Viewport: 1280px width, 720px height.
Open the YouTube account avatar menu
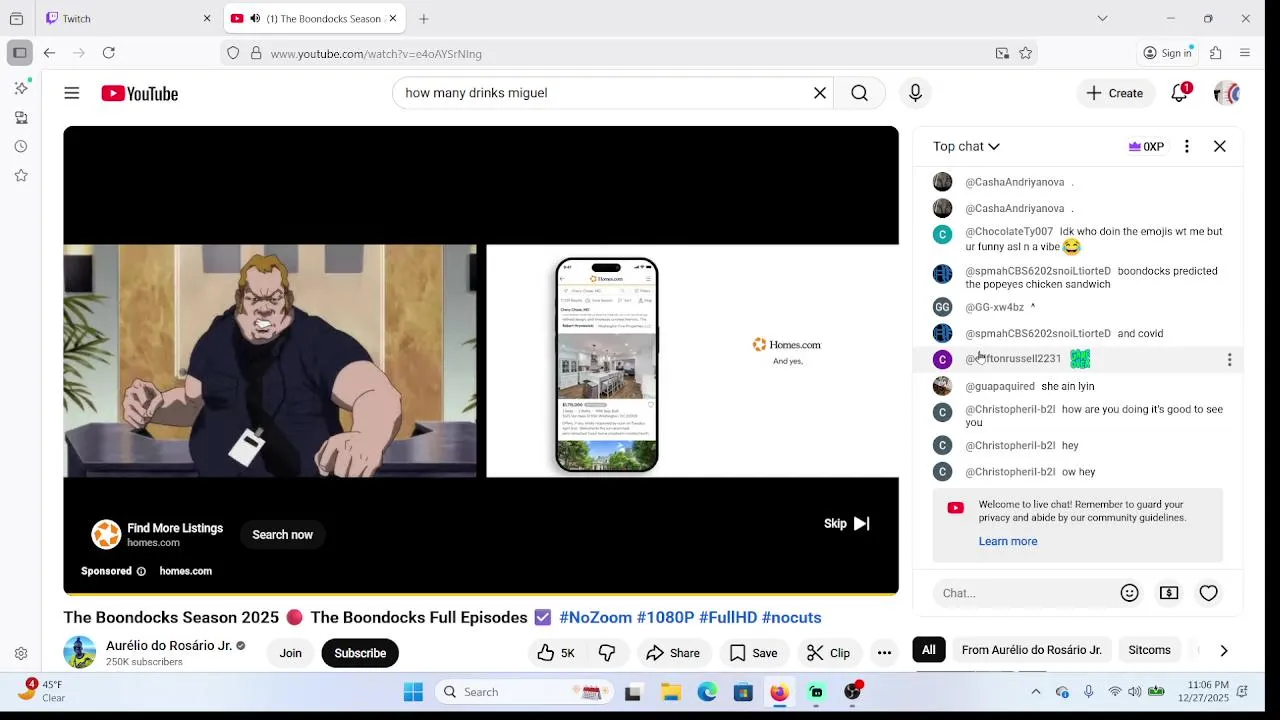click(x=1227, y=93)
